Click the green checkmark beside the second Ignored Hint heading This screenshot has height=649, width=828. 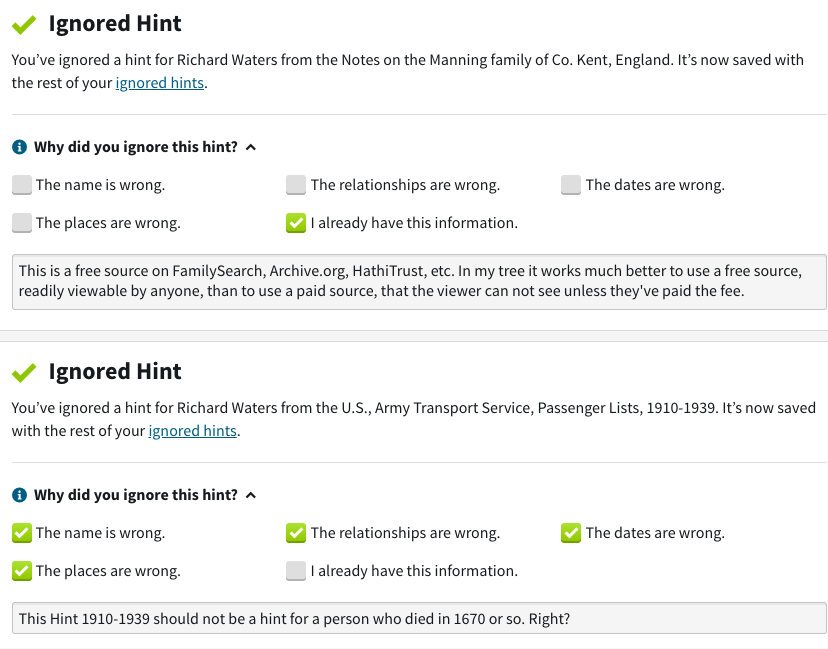coord(24,372)
